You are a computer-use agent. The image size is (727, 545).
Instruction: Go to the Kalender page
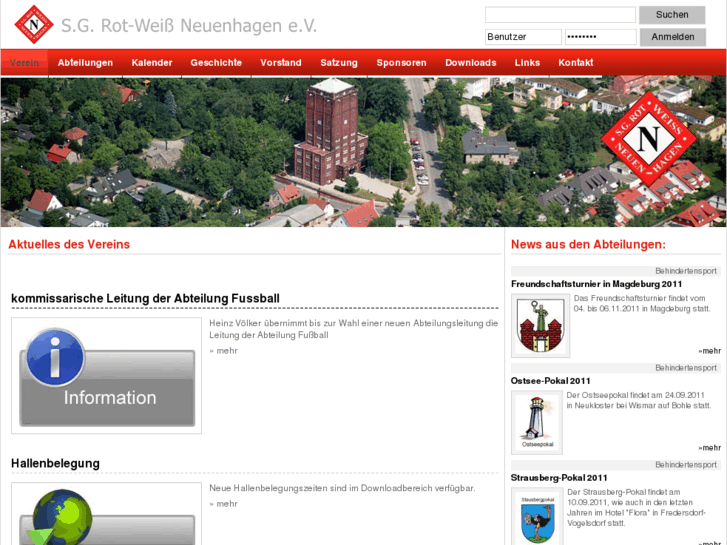(152, 62)
